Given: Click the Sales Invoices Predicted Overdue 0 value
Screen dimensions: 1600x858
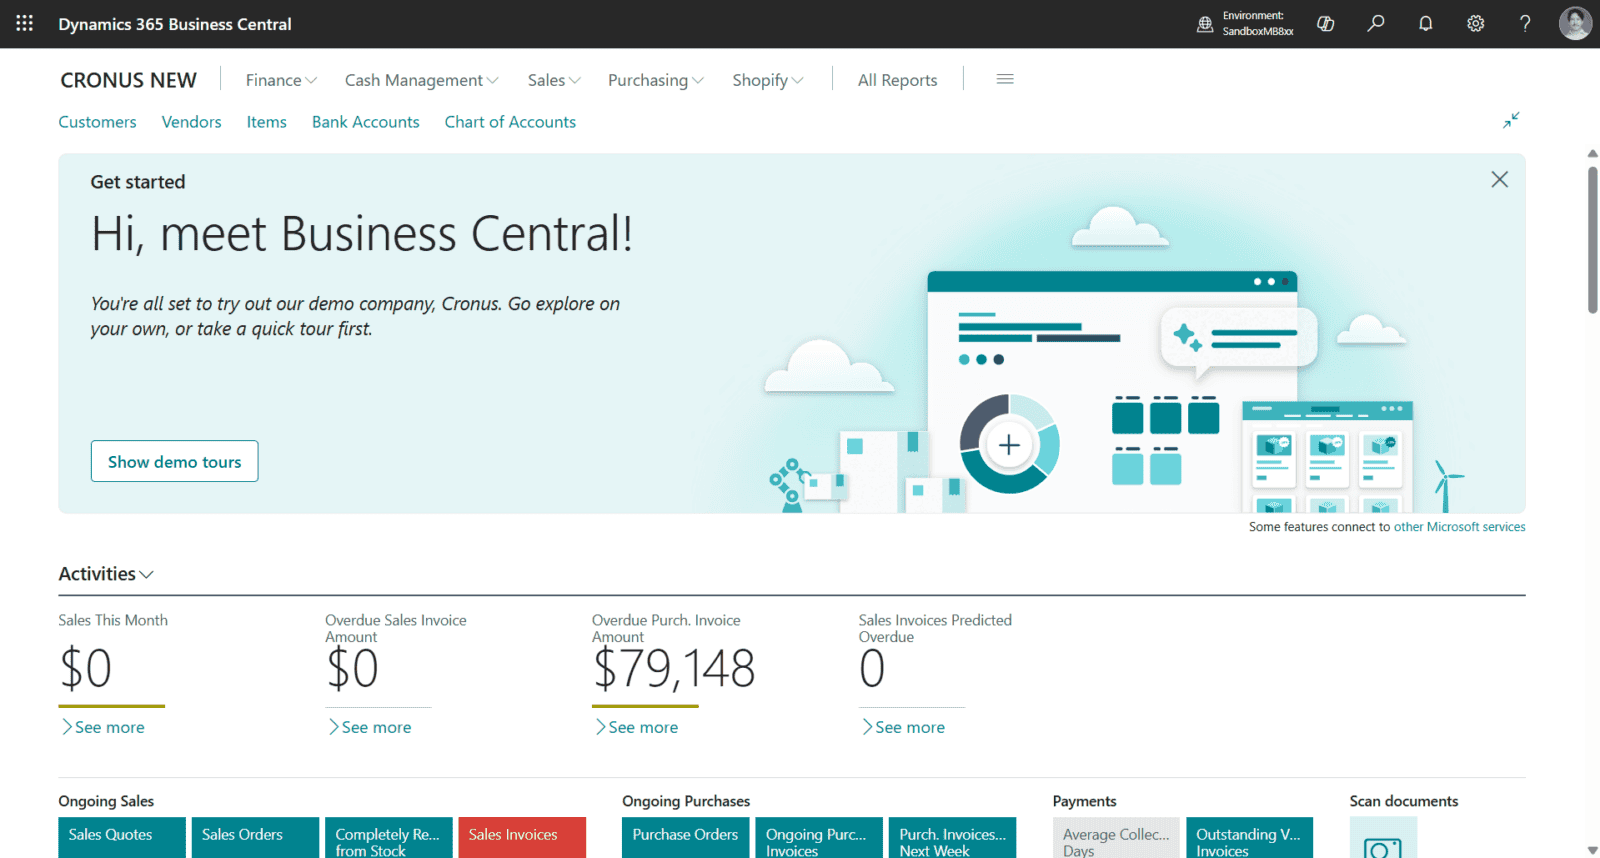Looking at the screenshot, I should [x=872, y=668].
